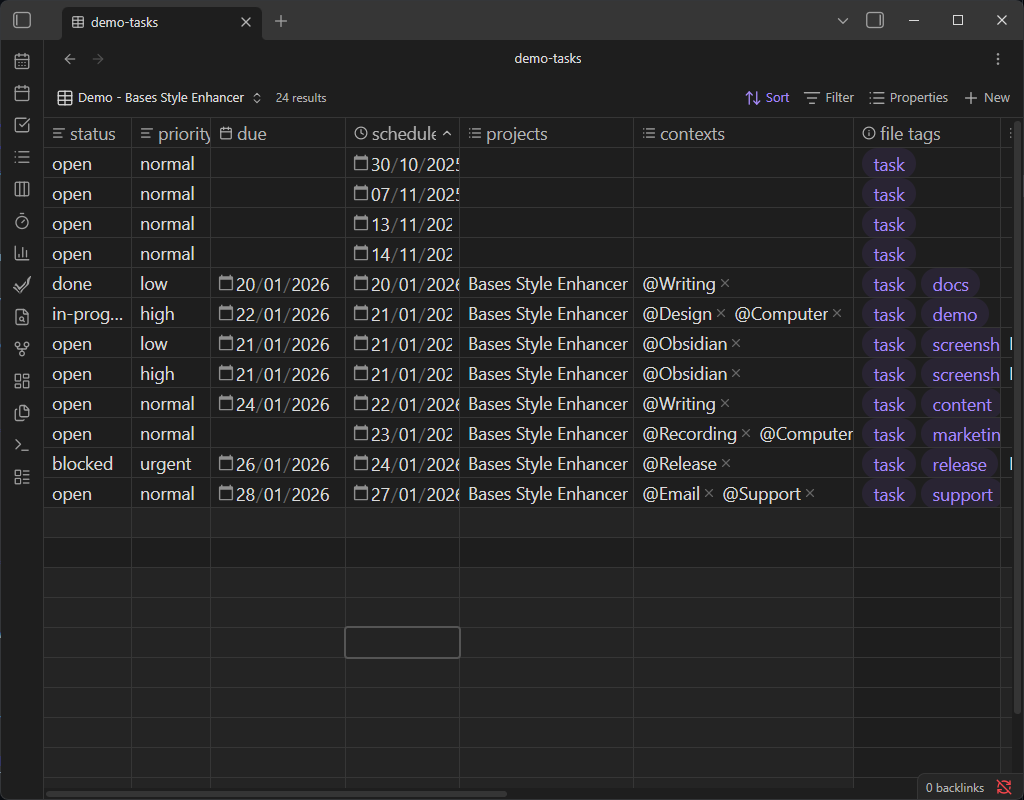Open the tab list chevron near window controls

pyautogui.click(x=842, y=20)
